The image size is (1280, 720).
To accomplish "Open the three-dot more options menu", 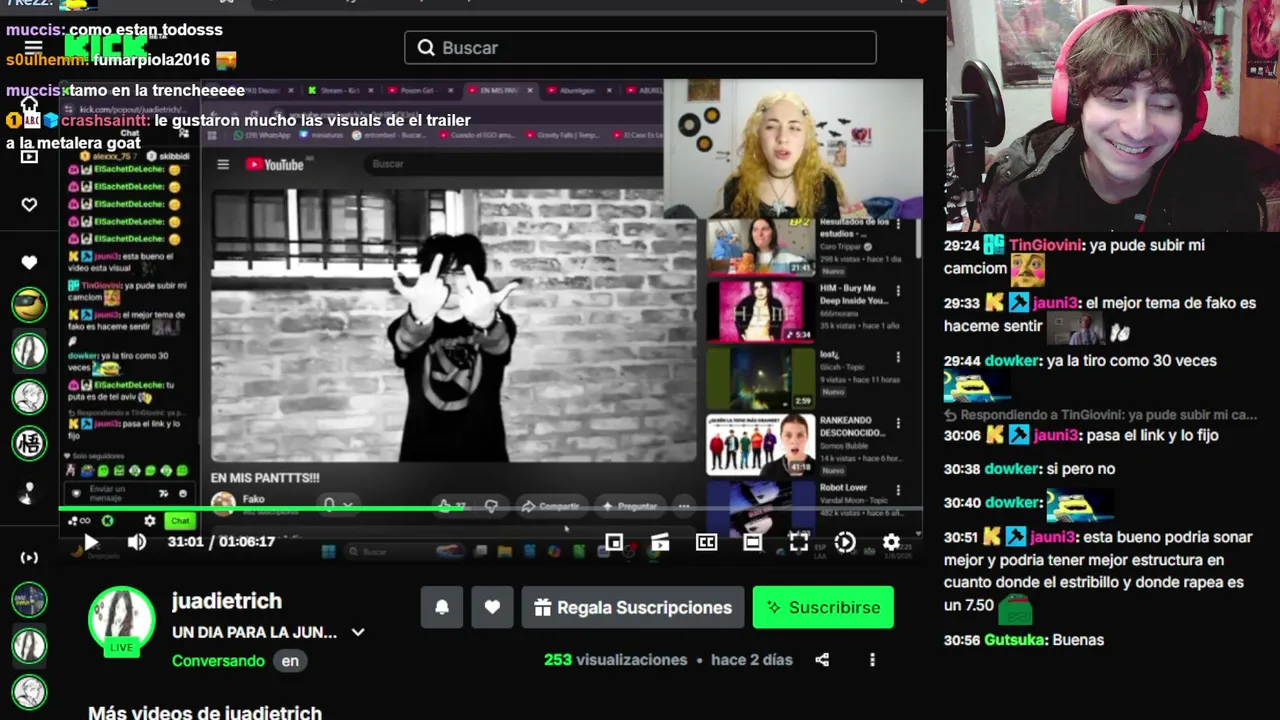I will tap(872, 660).
